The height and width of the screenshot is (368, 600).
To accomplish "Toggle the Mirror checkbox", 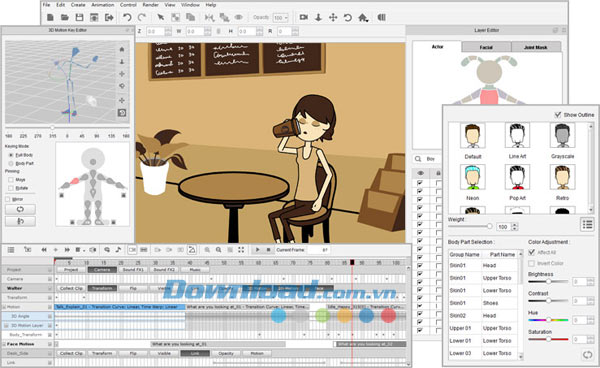I will pos(8,199).
